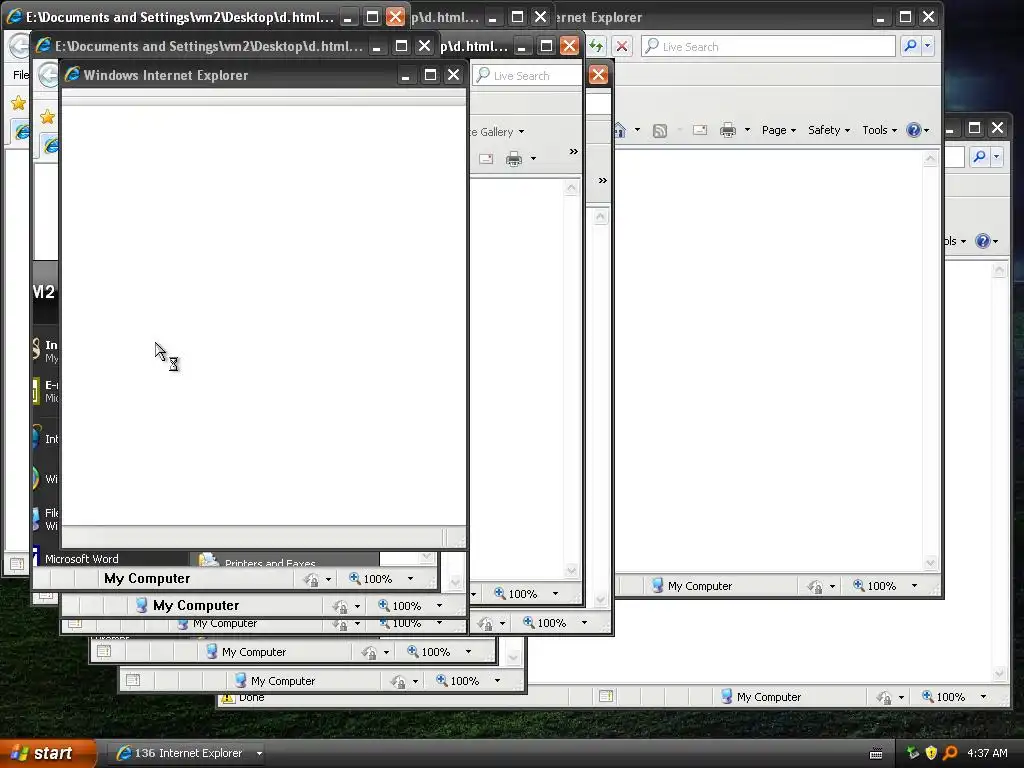Image resolution: width=1024 pixels, height=768 pixels.
Task: Click the Start button
Action: (48, 753)
